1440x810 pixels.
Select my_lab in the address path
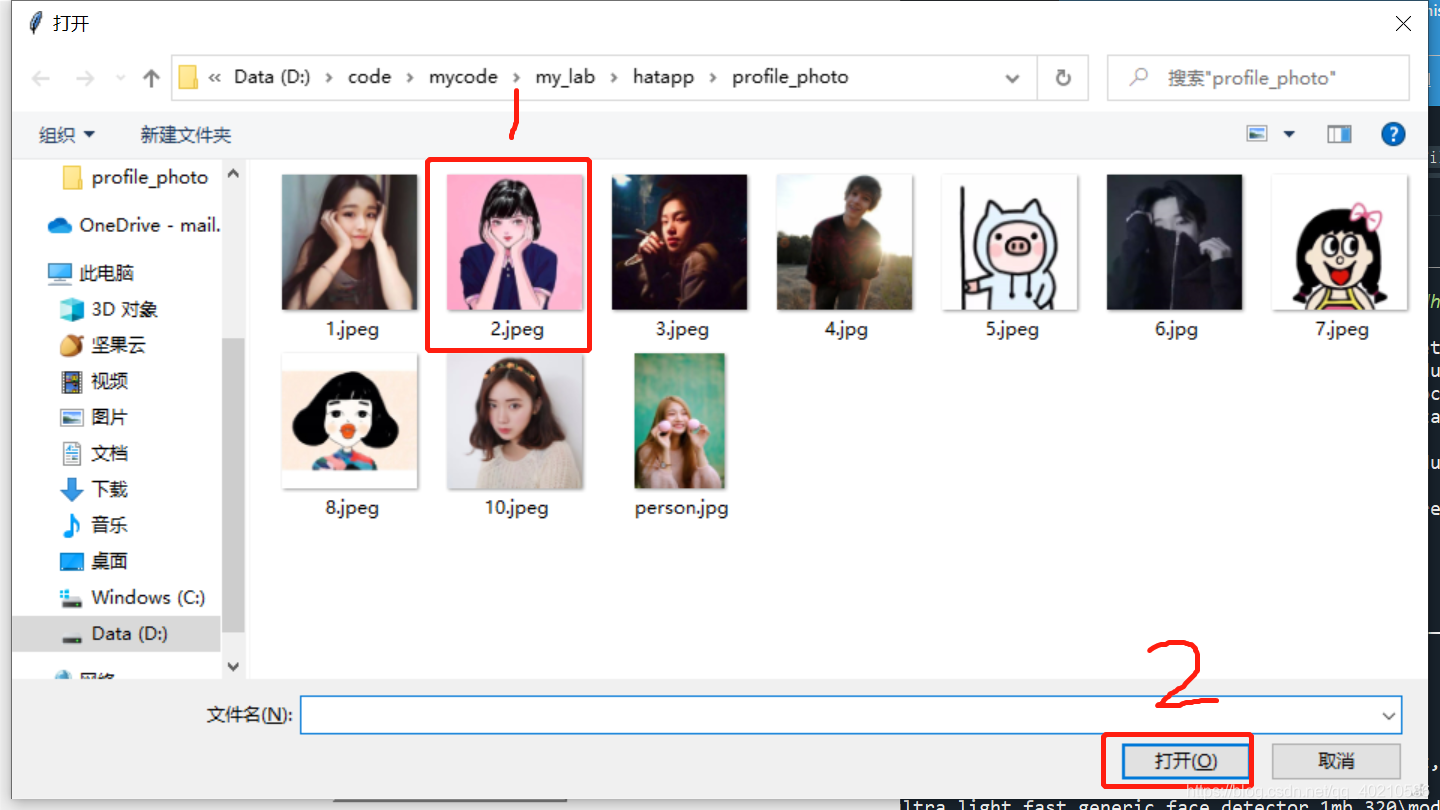coord(565,77)
